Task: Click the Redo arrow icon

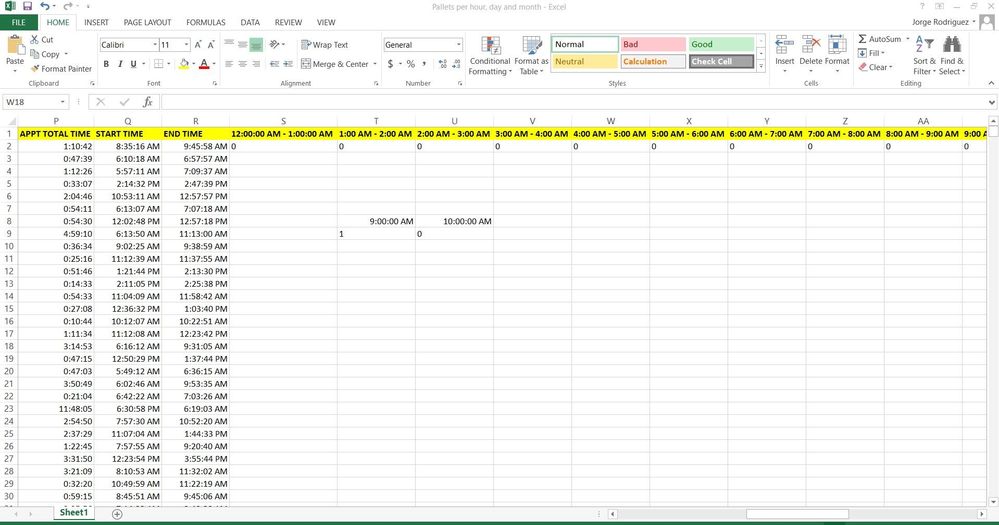Action: [x=68, y=6]
